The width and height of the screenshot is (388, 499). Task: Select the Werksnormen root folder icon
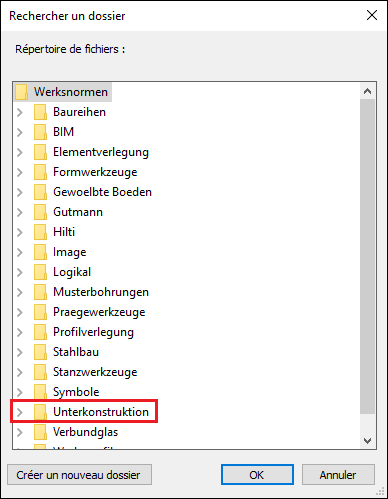coord(21,92)
